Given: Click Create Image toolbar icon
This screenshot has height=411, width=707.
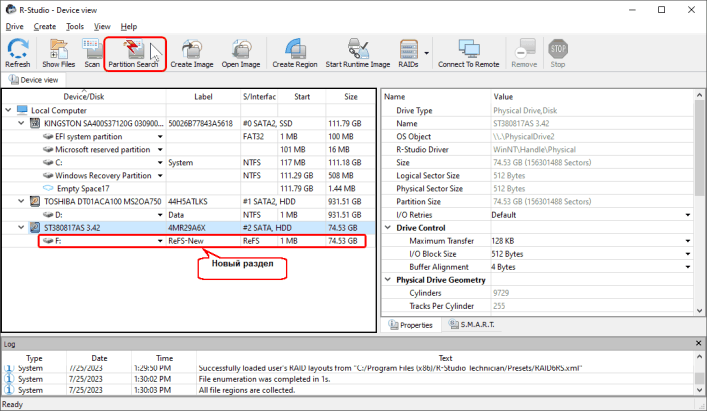Looking at the screenshot, I should (192, 49).
